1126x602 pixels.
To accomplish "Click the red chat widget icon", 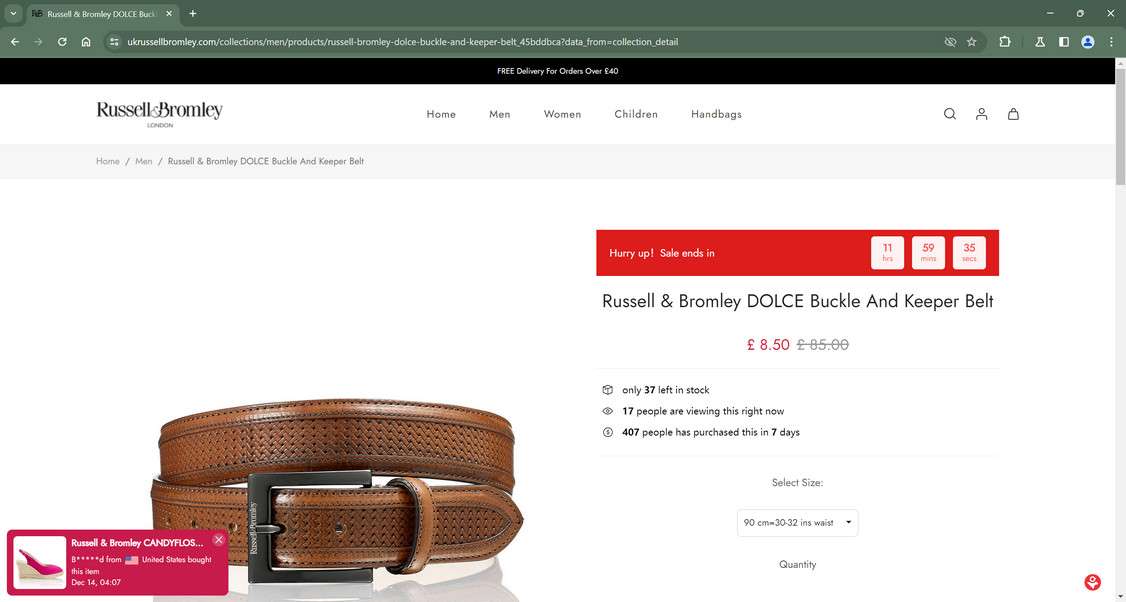I will (1092, 582).
